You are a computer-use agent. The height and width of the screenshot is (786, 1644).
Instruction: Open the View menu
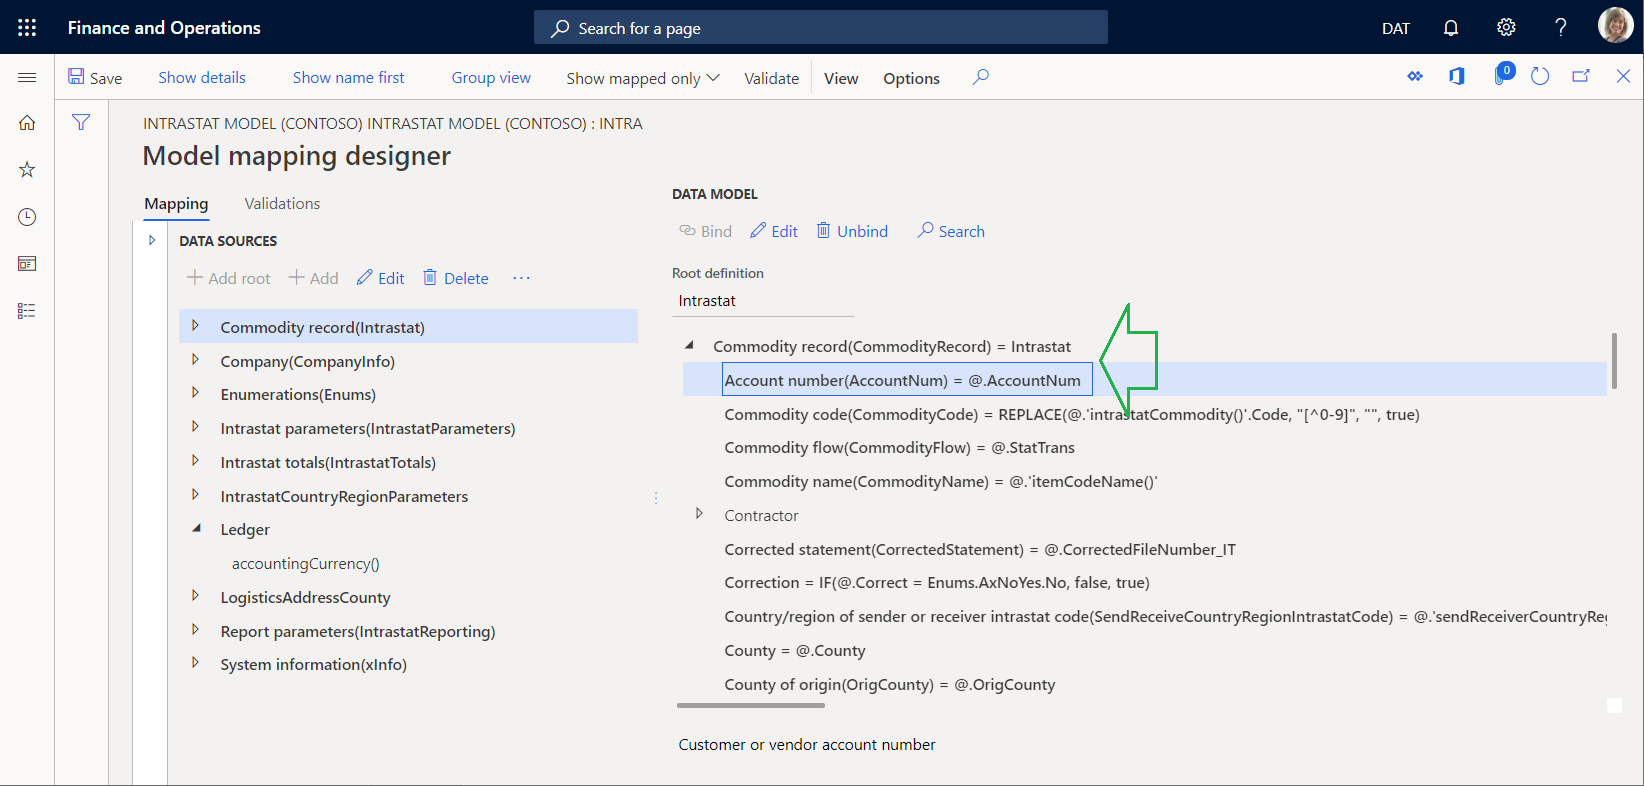(x=841, y=78)
